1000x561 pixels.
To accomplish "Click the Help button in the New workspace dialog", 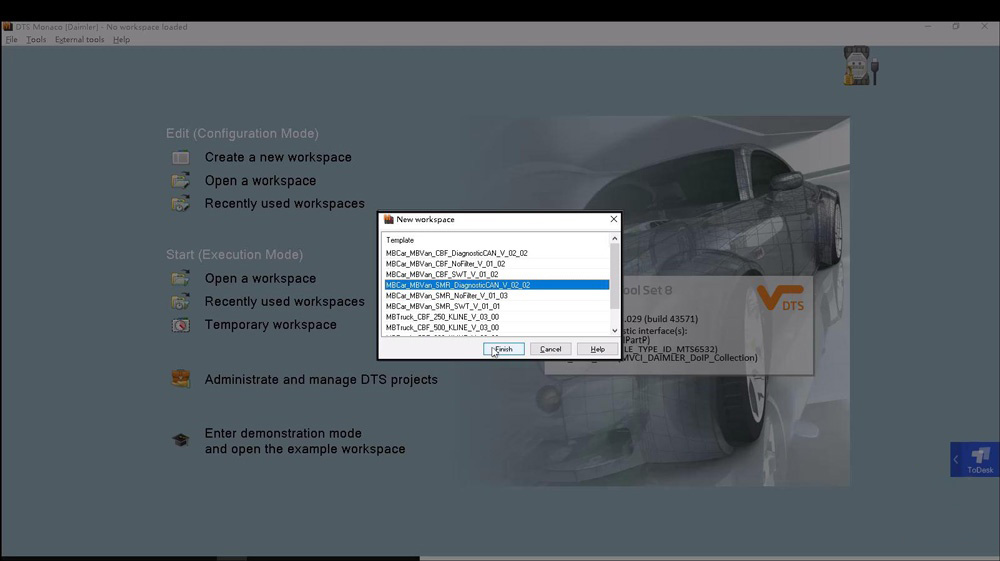I will (x=598, y=349).
